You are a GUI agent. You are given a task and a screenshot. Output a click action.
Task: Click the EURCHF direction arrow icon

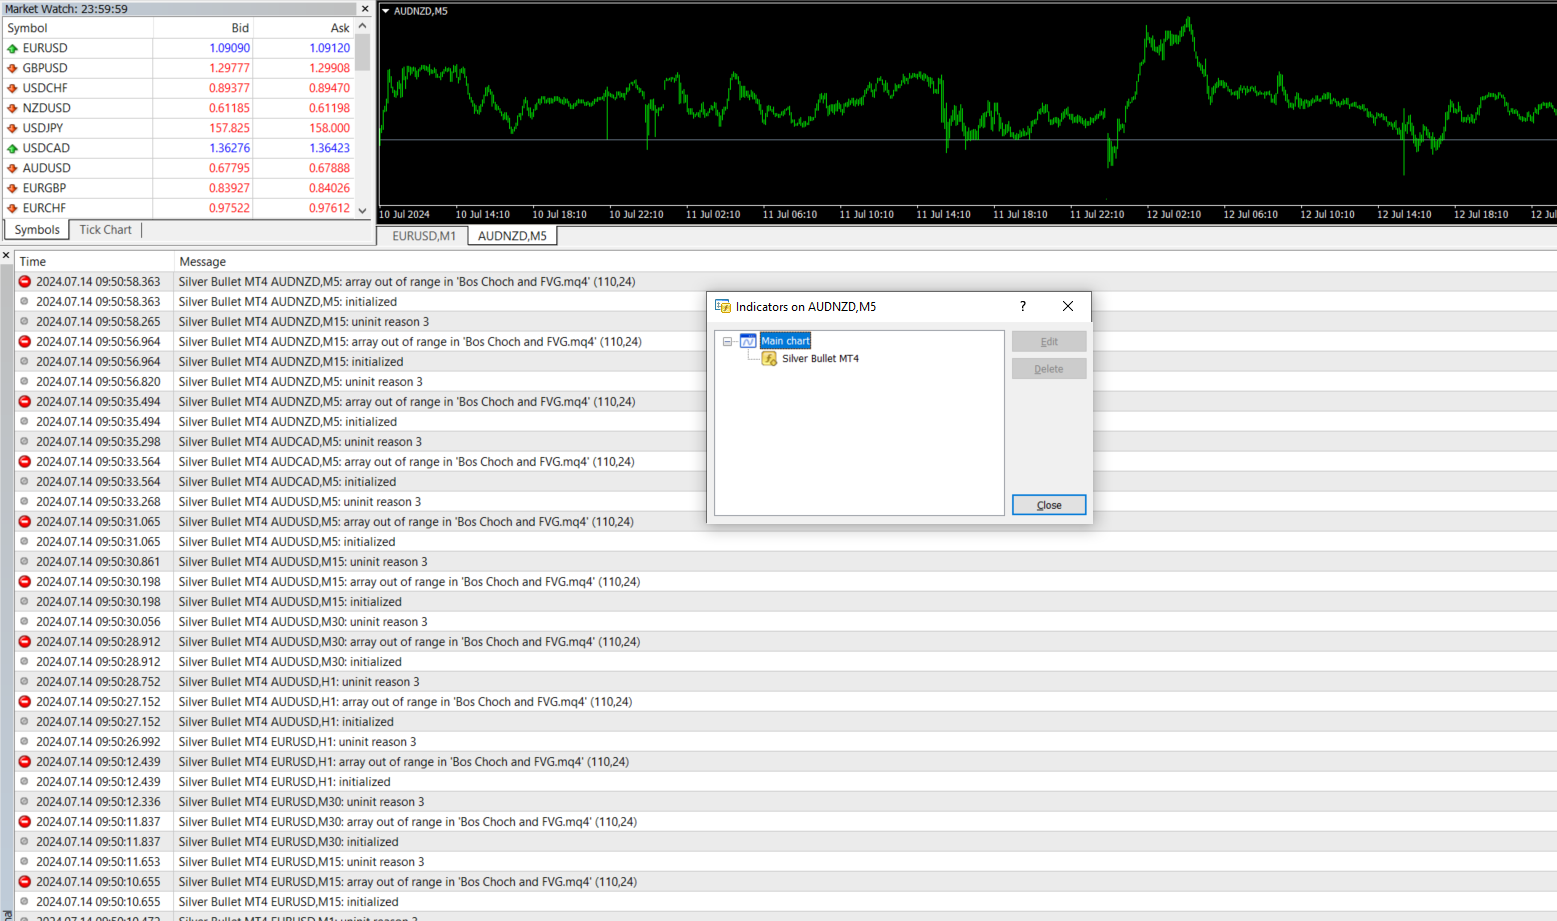(x=12, y=208)
